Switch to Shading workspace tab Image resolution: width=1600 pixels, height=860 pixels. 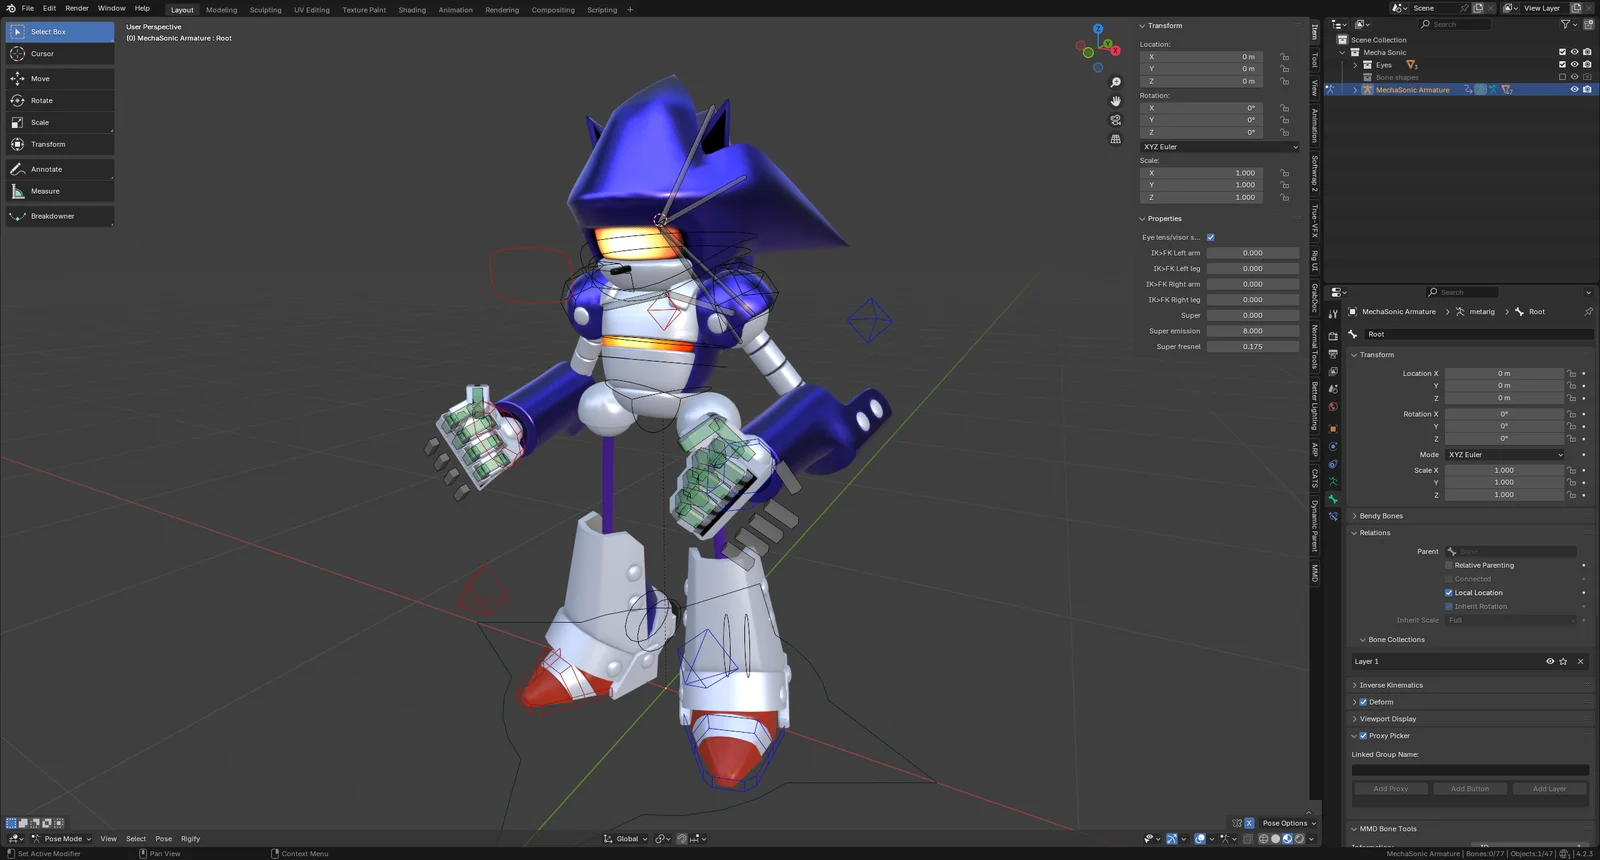pyautogui.click(x=412, y=10)
